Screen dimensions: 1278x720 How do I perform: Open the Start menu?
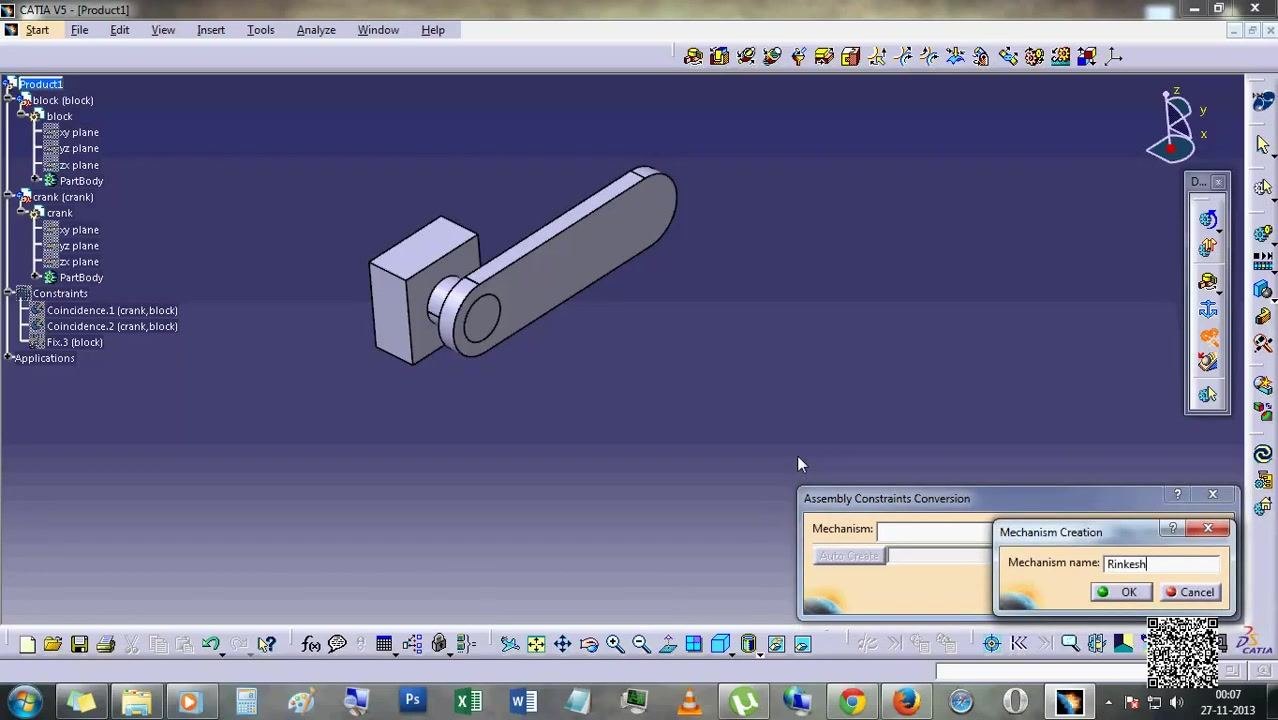[x=37, y=30]
